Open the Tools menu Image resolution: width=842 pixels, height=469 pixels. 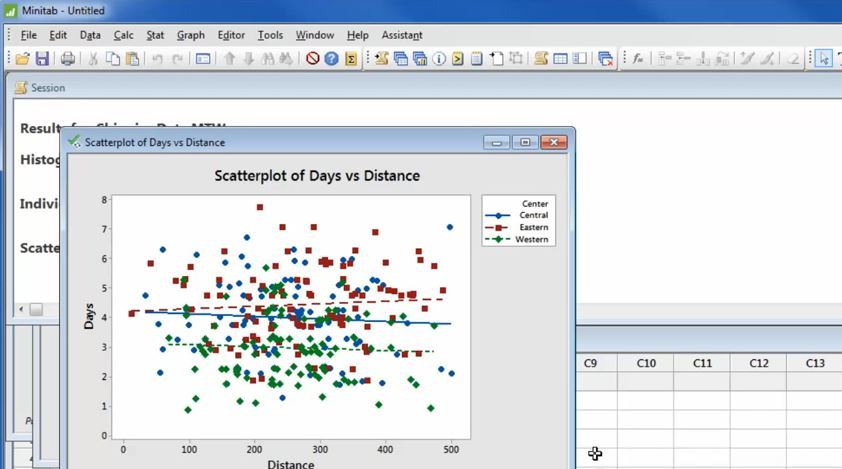point(270,35)
